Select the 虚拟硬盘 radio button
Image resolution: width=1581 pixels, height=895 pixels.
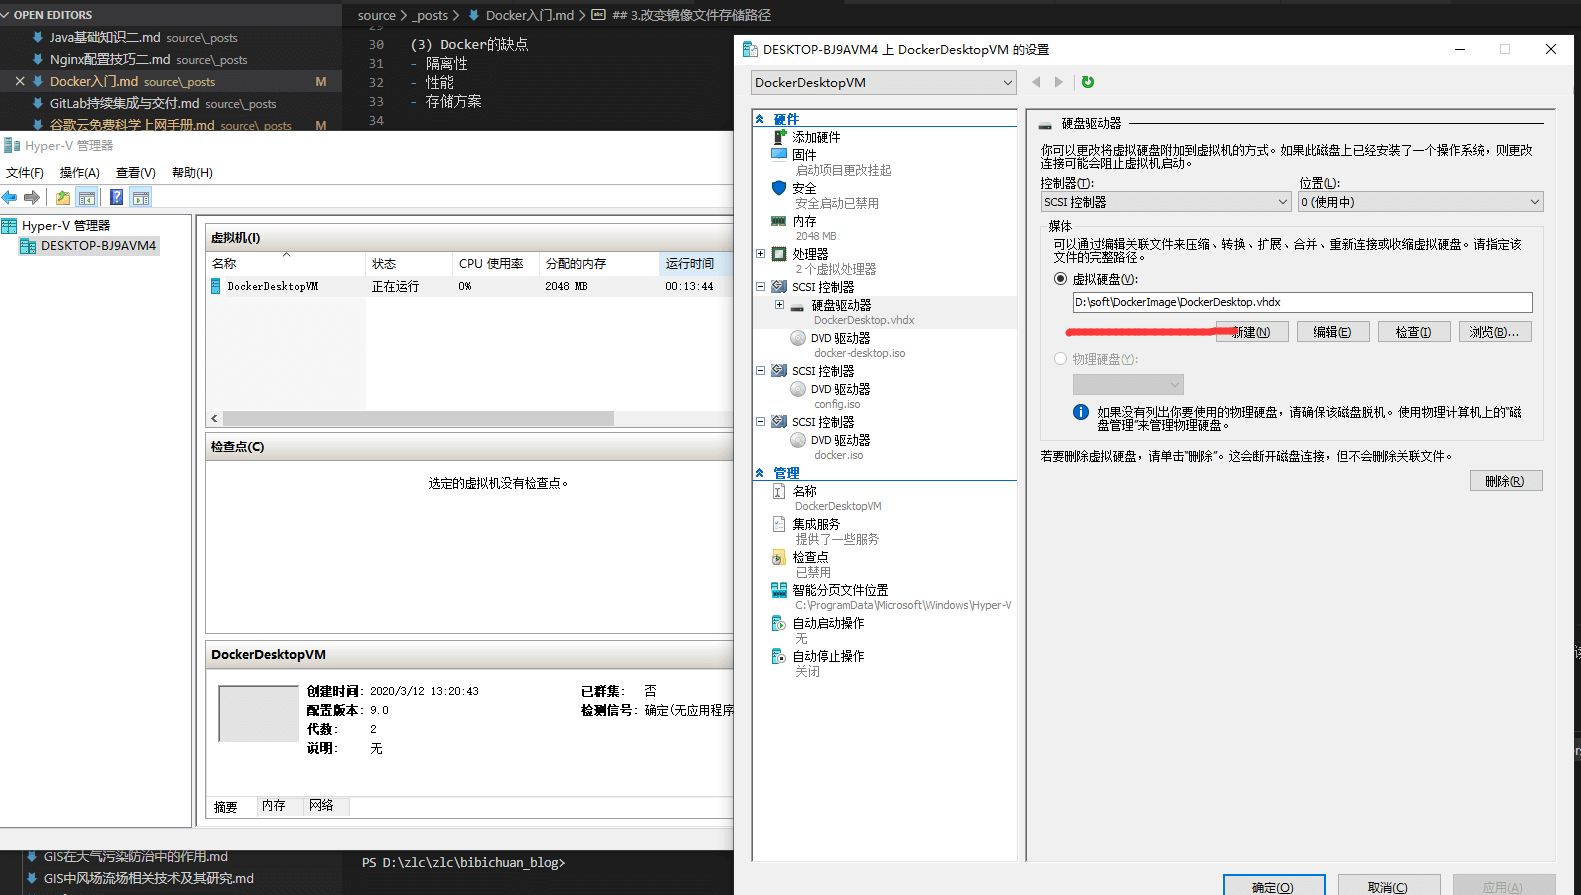[1060, 279]
